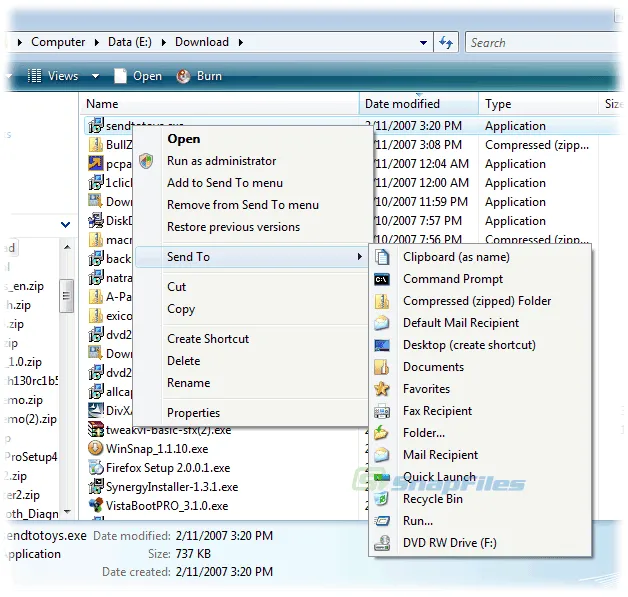Click the Download breadcrumb
This screenshot has width=628, height=597.
pos(202,42)
